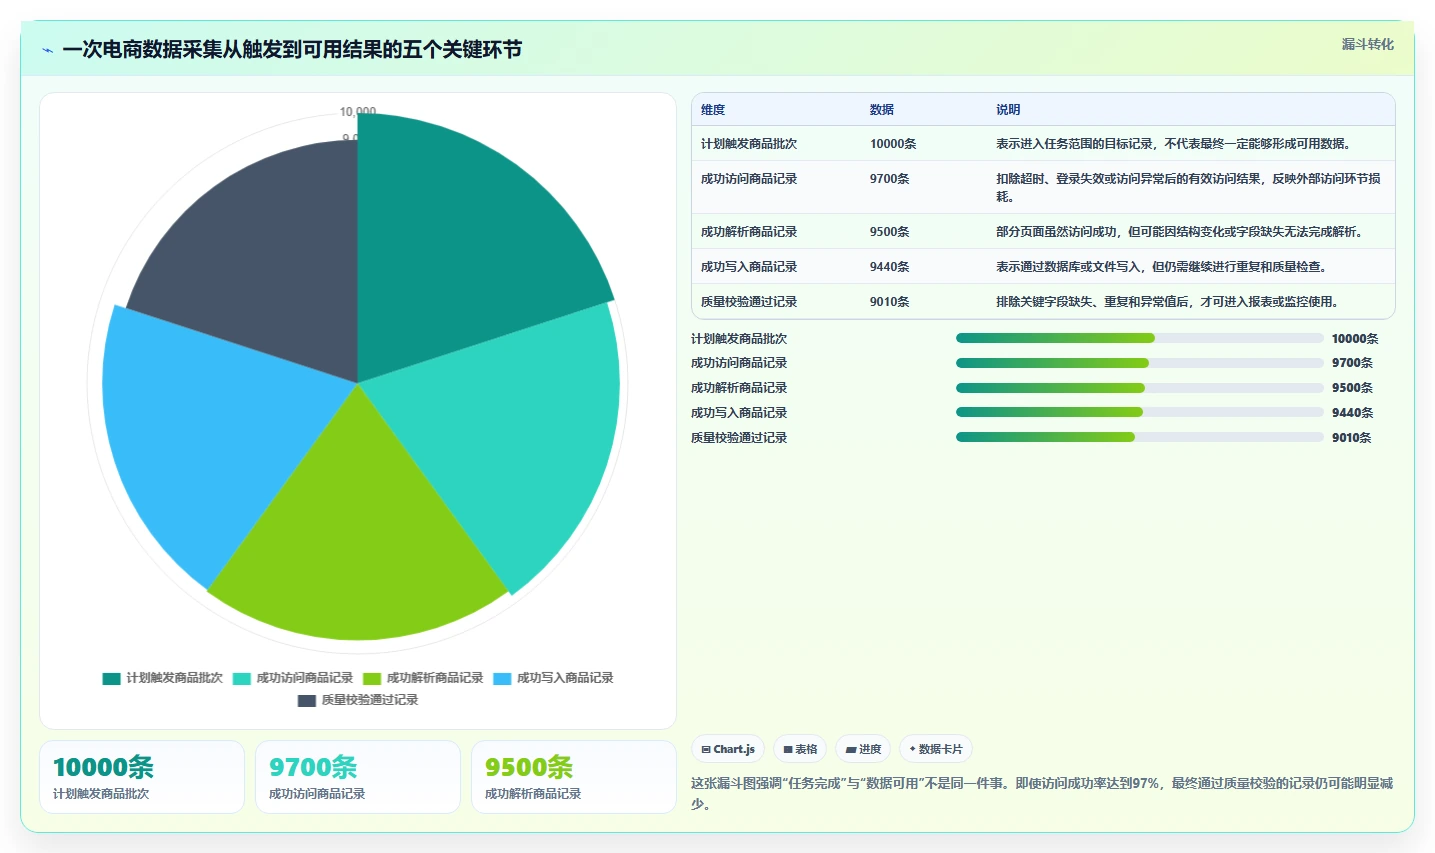Open the 9500条 stat card

[574, 777]
